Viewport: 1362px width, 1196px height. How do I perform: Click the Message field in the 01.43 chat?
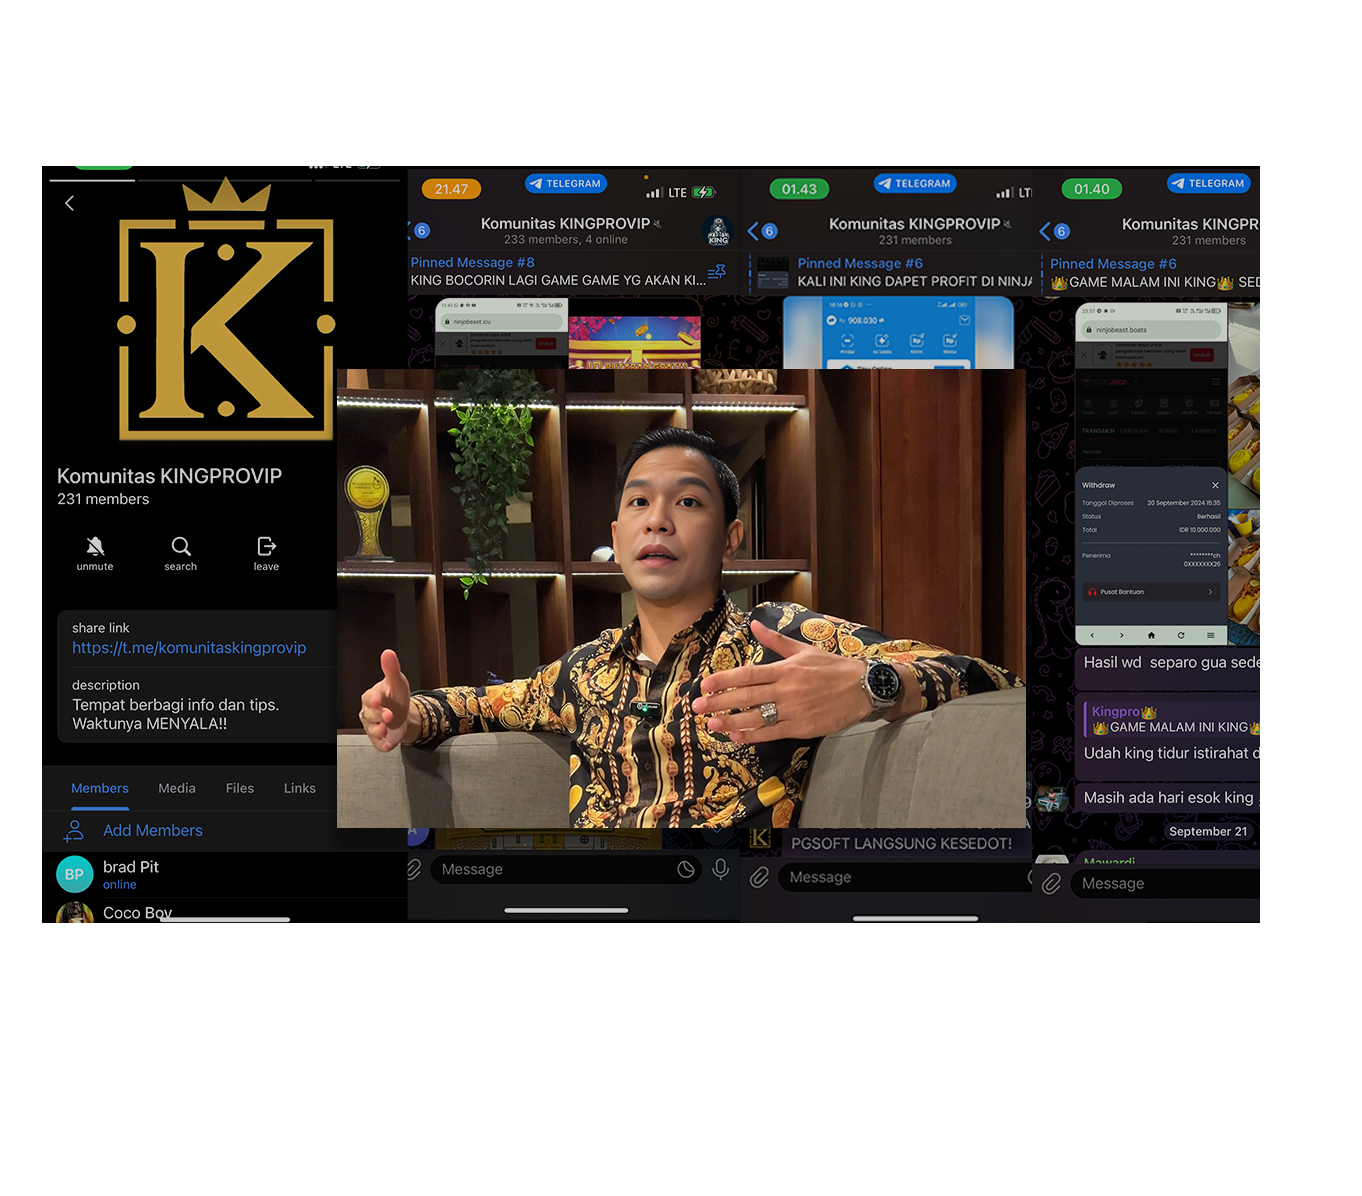[900, 878]
